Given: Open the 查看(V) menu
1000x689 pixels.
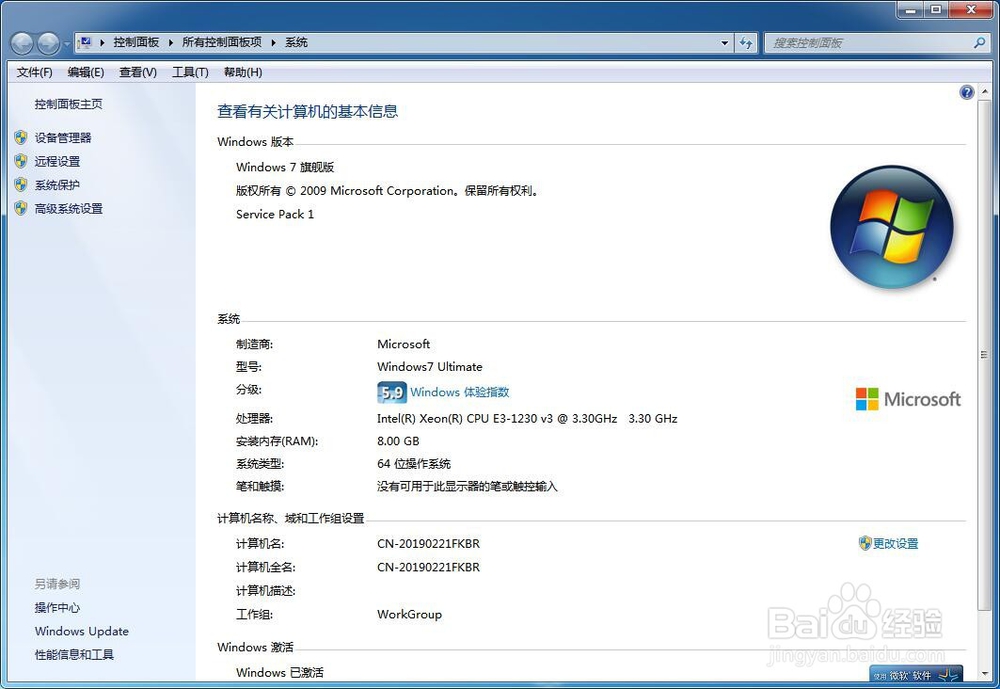Looking at the screenshot, I should click(x=138, y=72).
